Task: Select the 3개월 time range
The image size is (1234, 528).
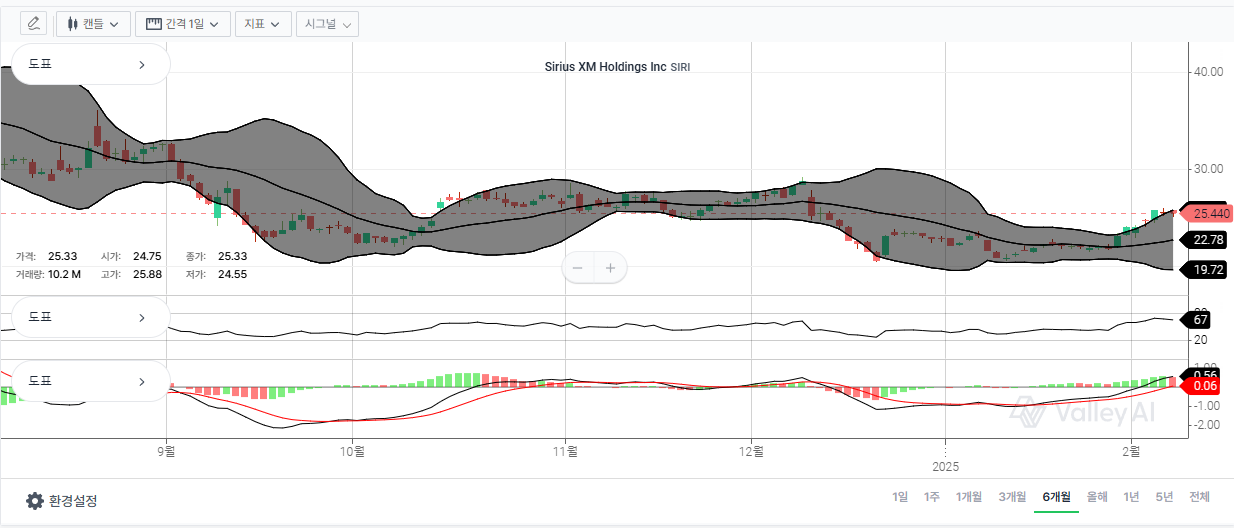Action: pyautogui.click(x=1012, y=497)
